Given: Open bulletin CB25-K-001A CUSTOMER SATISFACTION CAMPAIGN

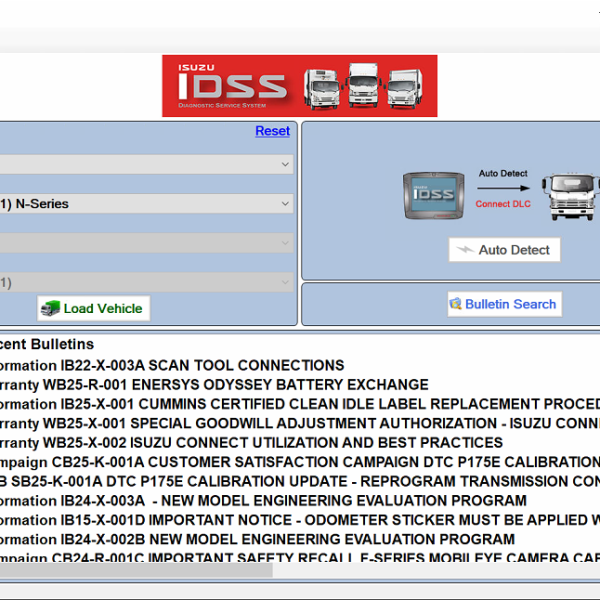Looking at the screenshot, I should tap(300, 462).
